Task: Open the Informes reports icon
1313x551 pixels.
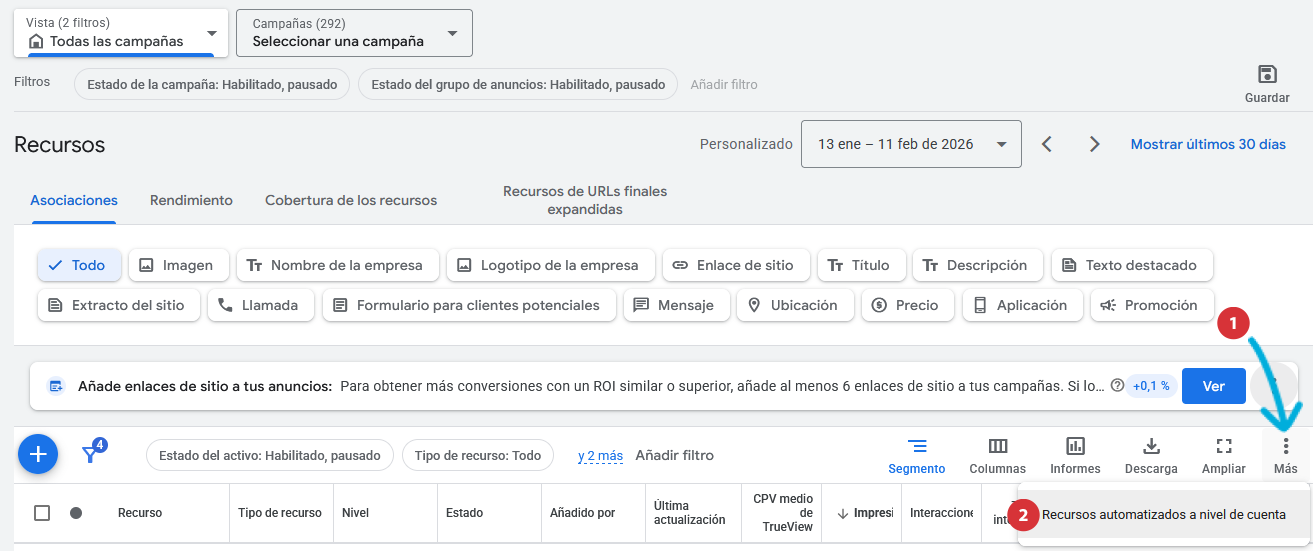Action: tap(1075, 455)
